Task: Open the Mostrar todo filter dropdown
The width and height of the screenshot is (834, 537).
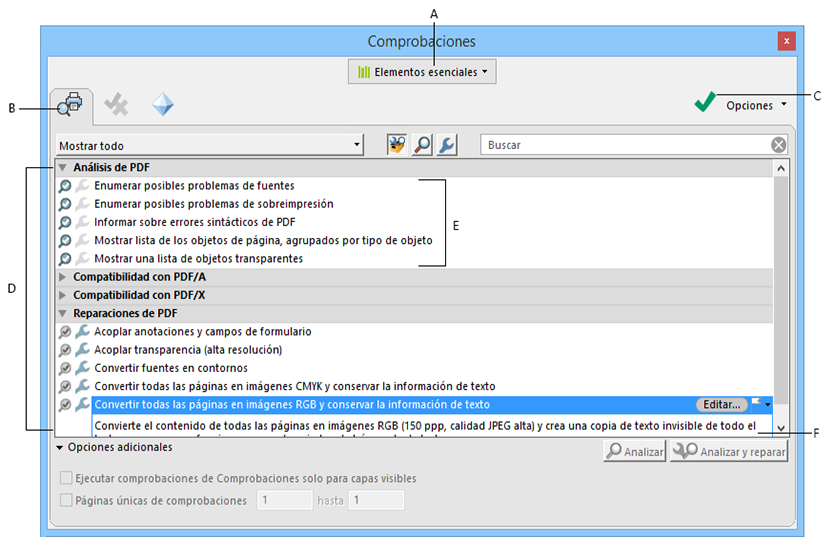Action: [210, 145]
